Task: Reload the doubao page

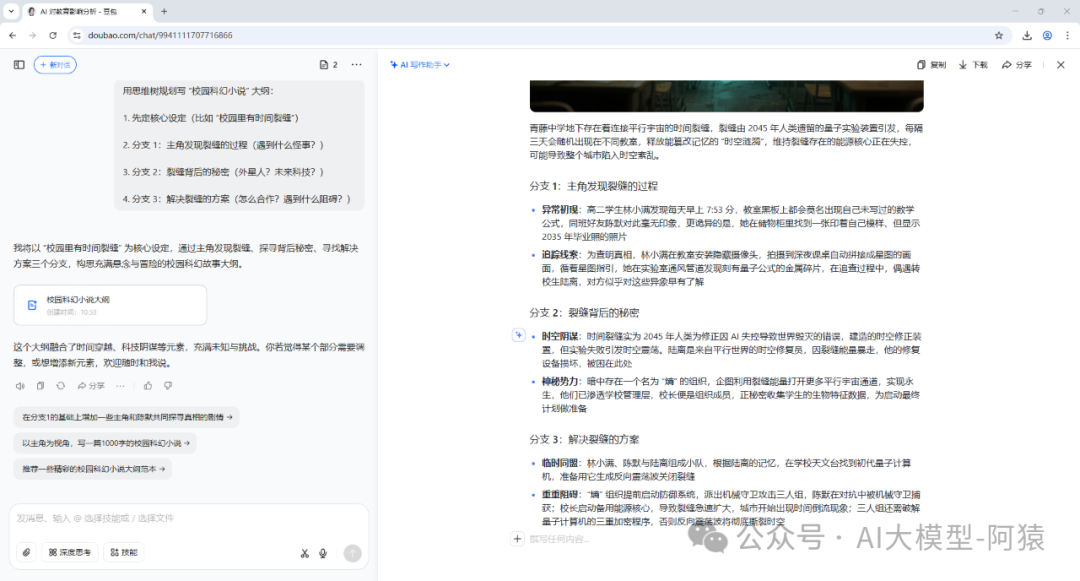Action: click(53, 35)
